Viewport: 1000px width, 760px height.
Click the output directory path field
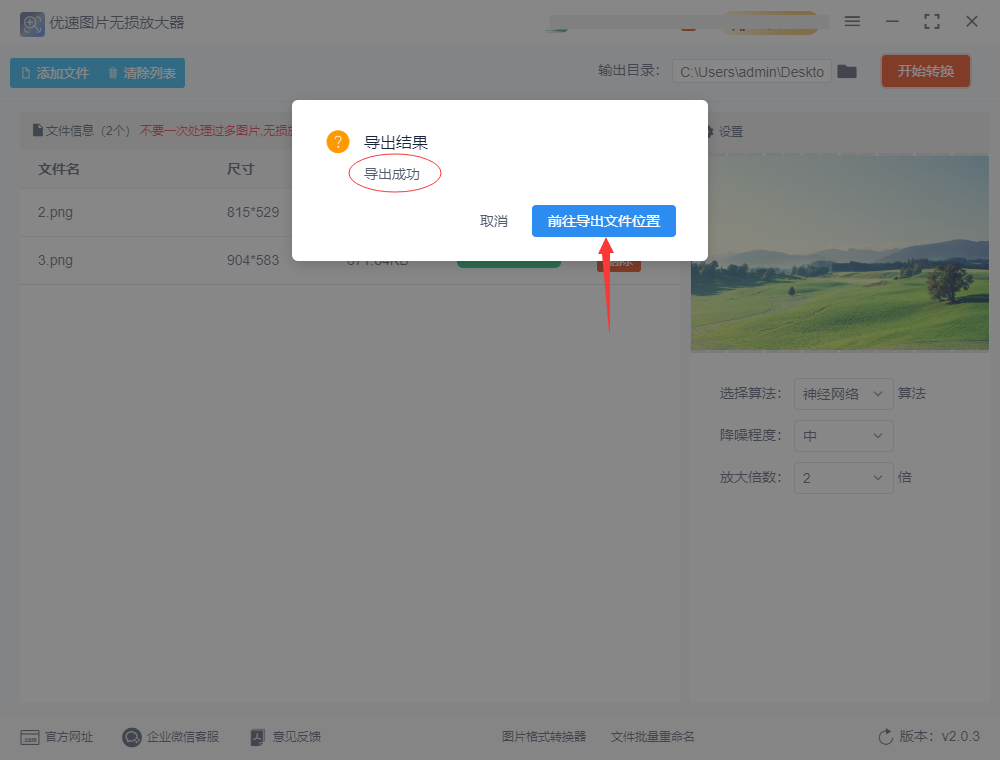tap(751, 72)
